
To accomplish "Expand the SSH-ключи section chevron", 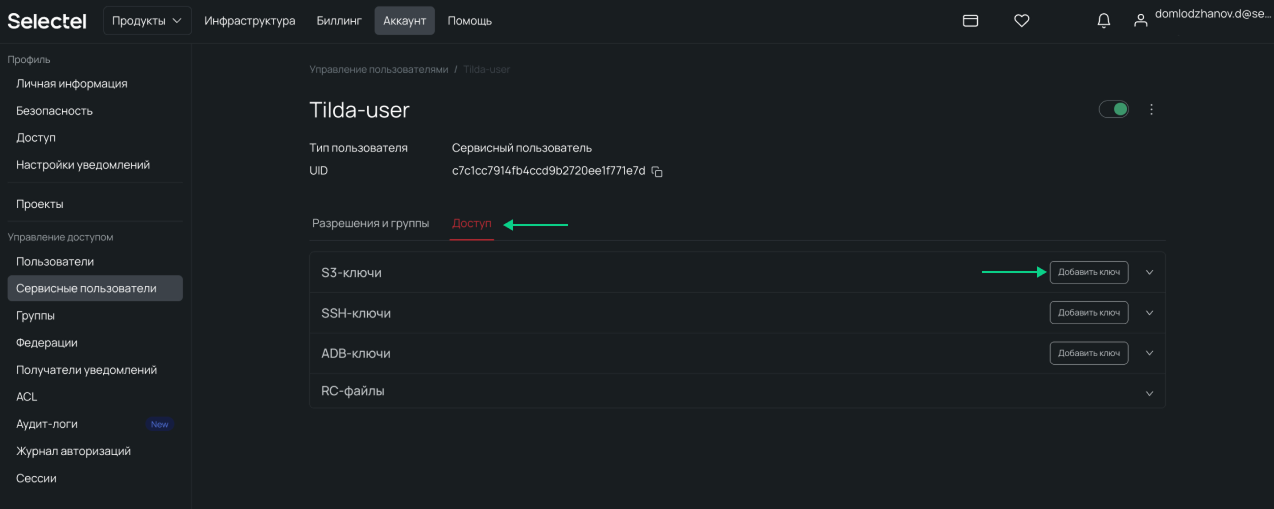I will point(1149,313).
